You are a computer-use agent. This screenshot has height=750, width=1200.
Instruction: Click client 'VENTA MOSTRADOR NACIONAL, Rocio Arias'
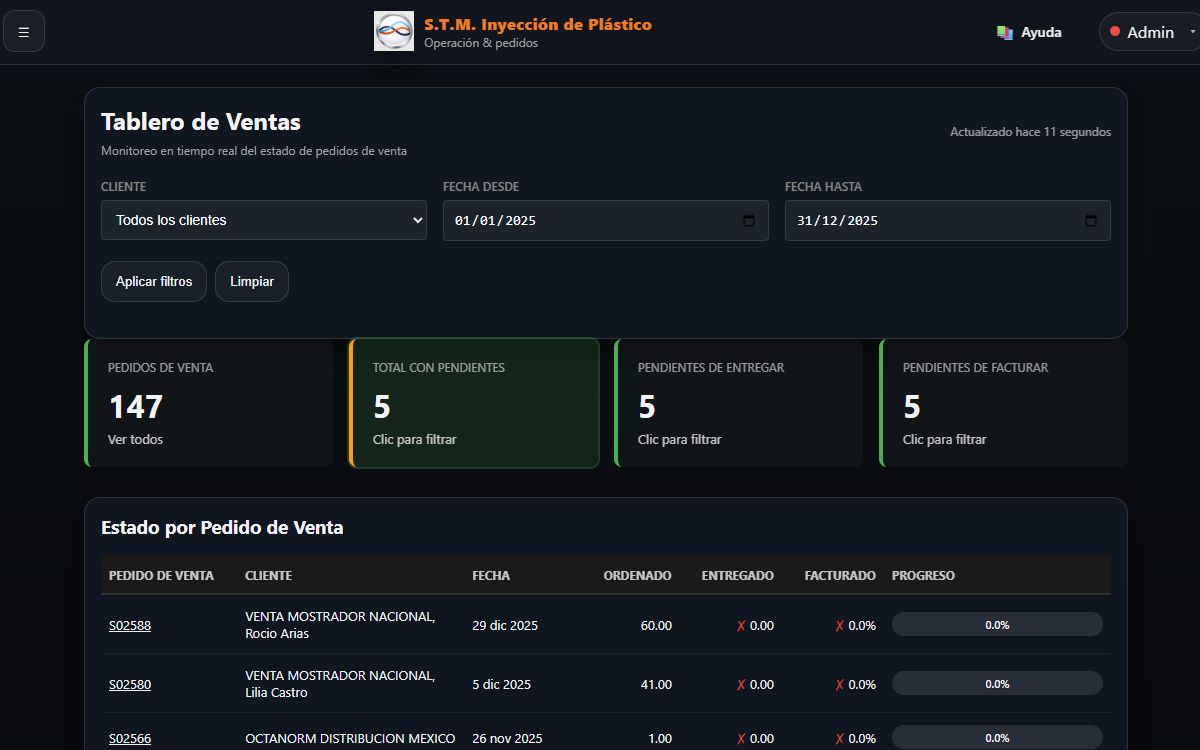click(x=340, y=625)
